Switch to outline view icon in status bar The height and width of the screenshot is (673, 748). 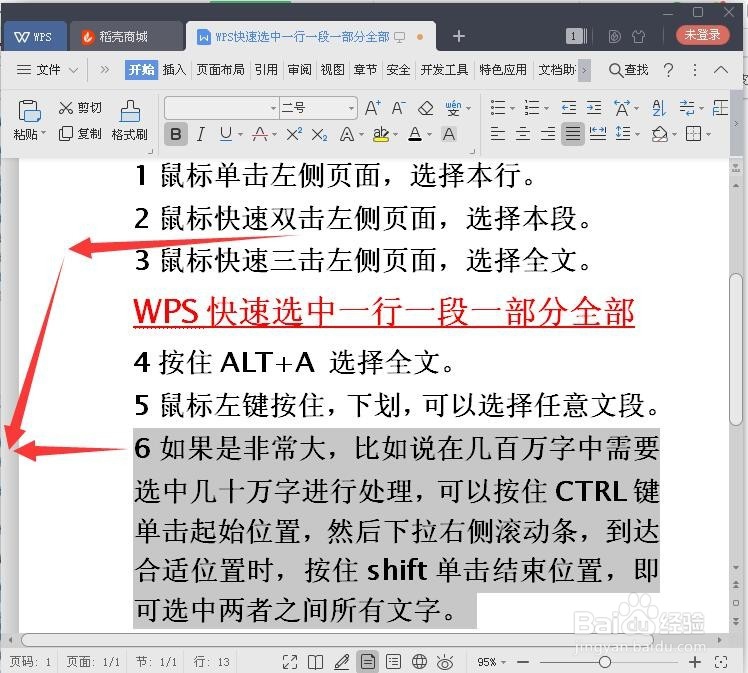pos(393,662)
